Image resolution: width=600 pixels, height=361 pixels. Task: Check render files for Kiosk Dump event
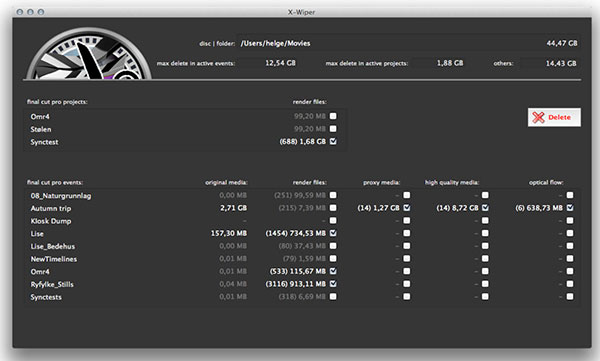pos(333,221)
